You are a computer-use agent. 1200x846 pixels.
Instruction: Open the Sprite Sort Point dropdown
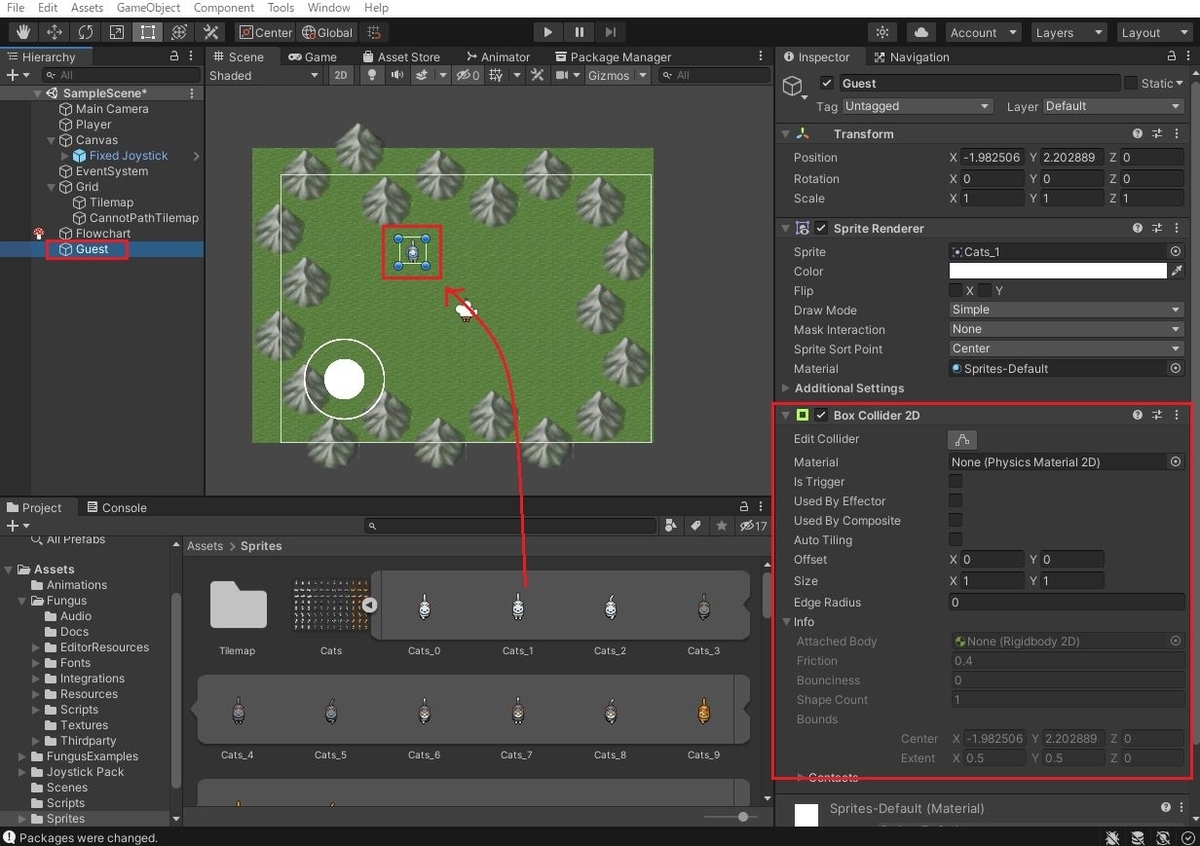pyautogui.click(x=1066, y=349)
